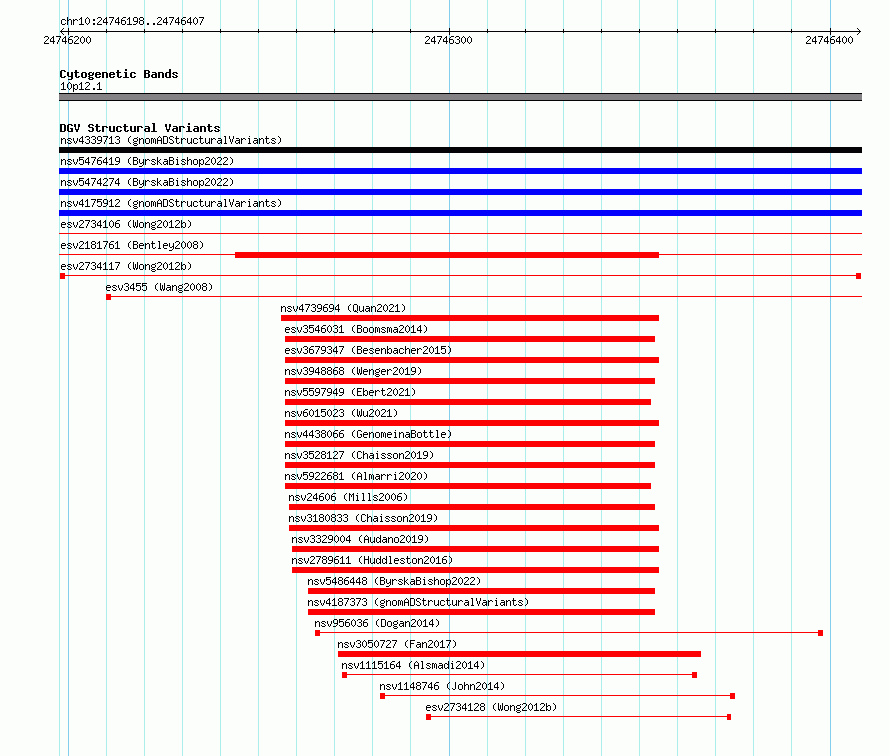
Task: Click the red bar of nsv3050727 Fan2017
Action: pyautogui.click(x=519, y=654)
